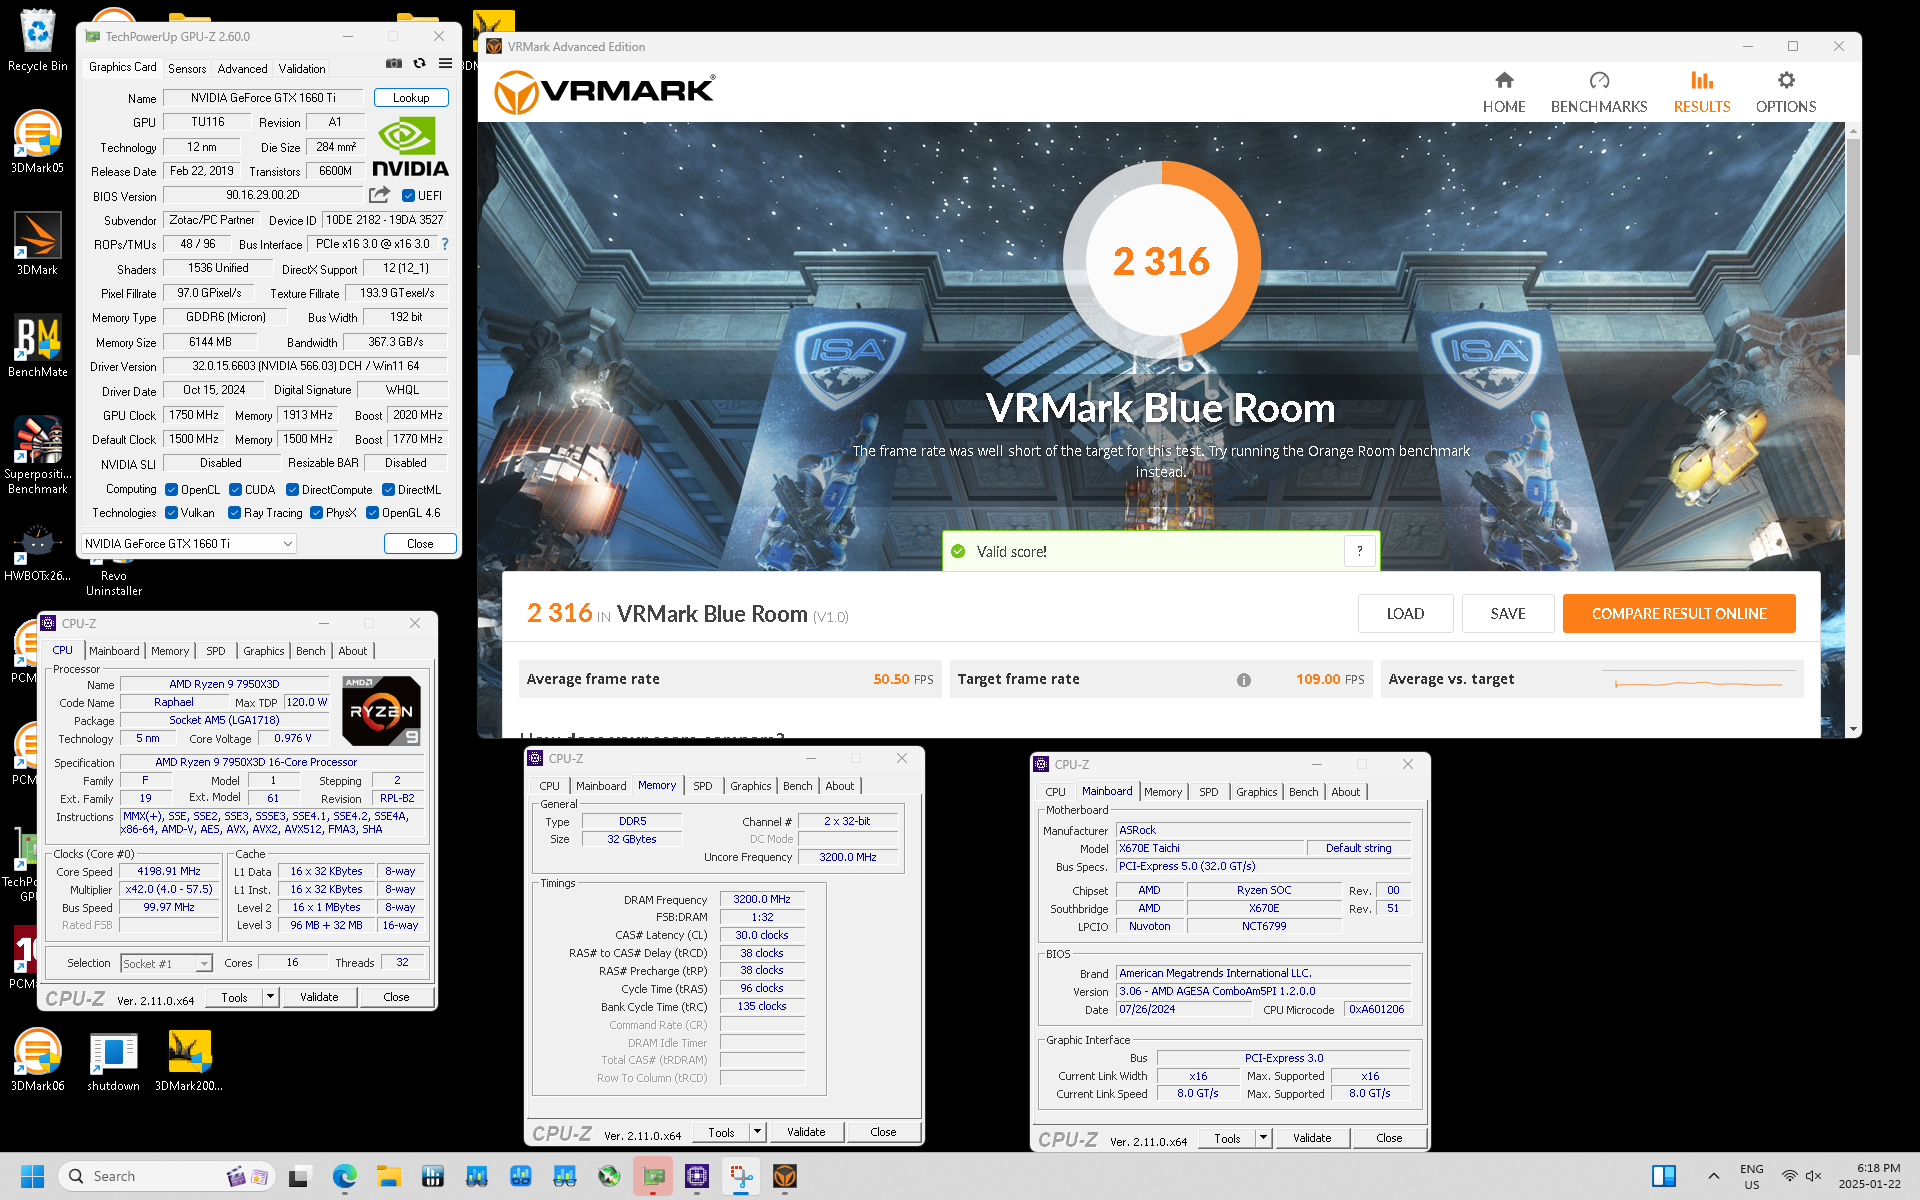Toggle the UEFI checkbox in GPU-Z
1920x1200 pixels.
point(408,196)
